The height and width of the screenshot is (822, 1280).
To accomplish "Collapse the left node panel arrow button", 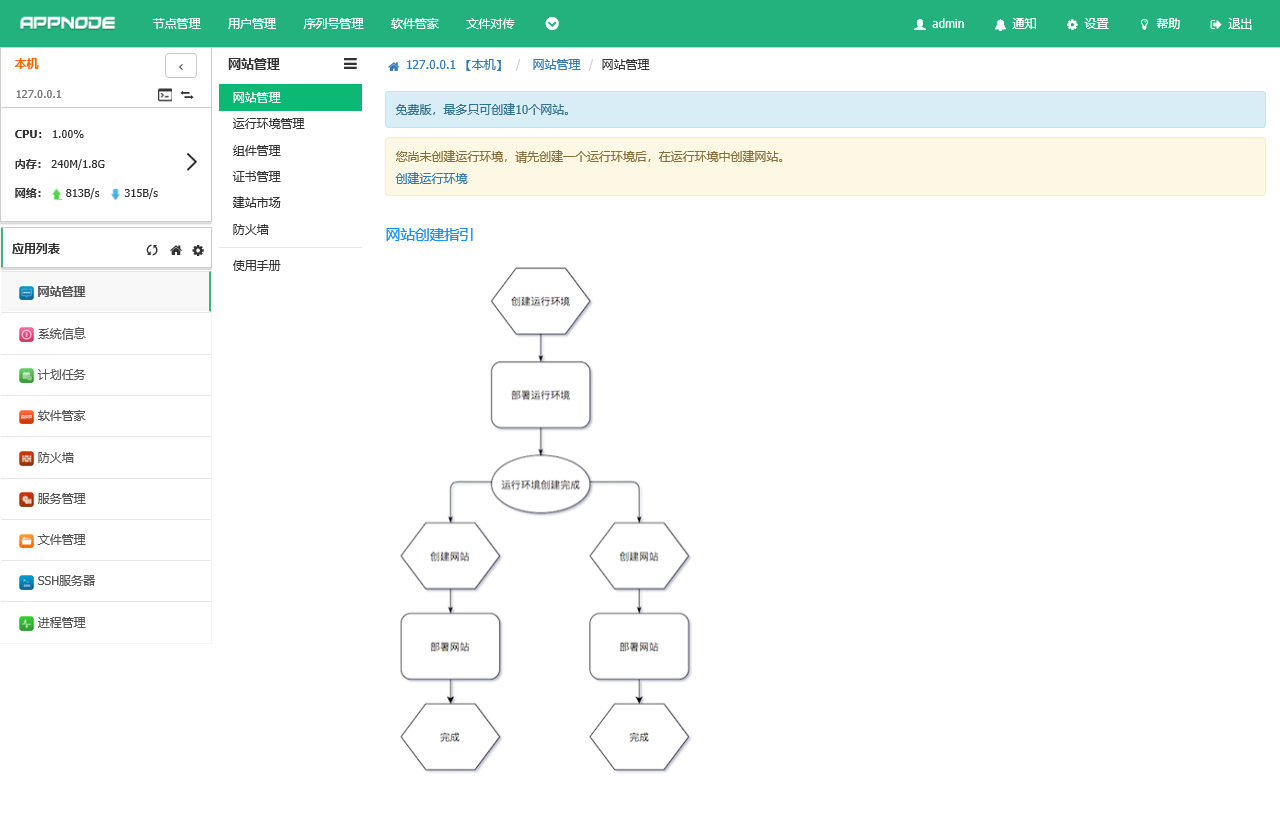I will (x=181, y=66).
